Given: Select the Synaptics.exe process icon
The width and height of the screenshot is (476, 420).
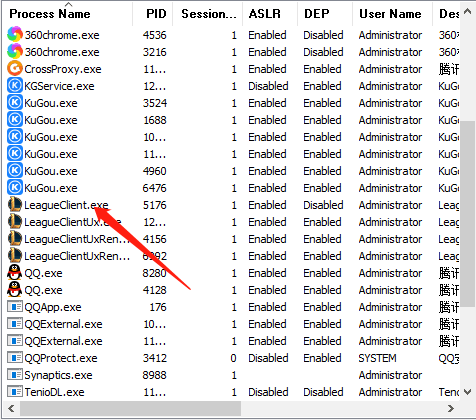Looking at the screenshot, I should point(15,375).
